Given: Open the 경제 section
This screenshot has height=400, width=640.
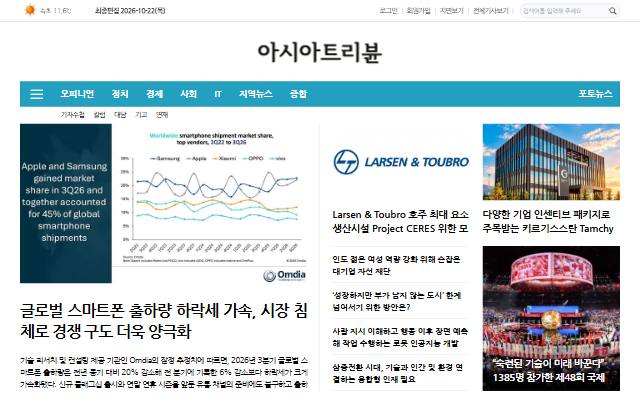Looking at the screenshot, I should coord(154,94).
